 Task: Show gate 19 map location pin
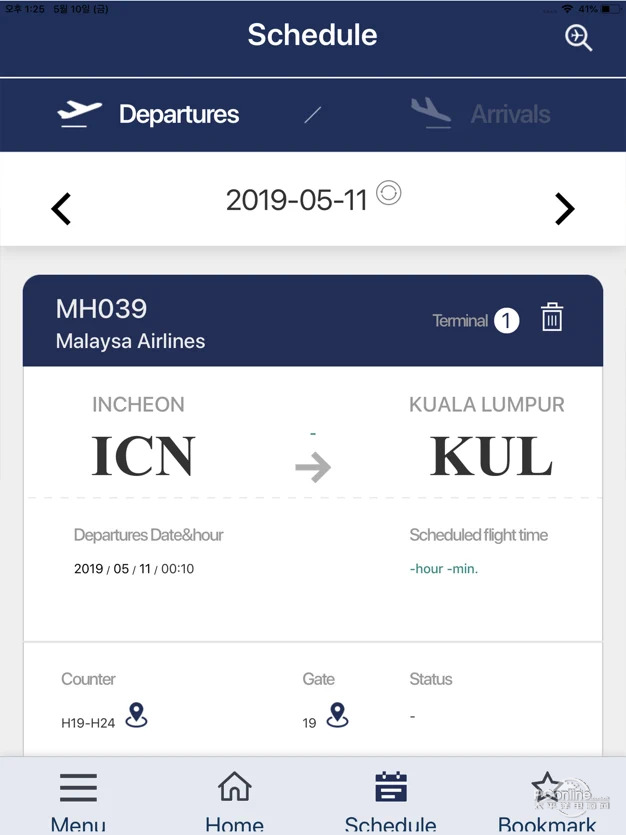click(337, 715)
